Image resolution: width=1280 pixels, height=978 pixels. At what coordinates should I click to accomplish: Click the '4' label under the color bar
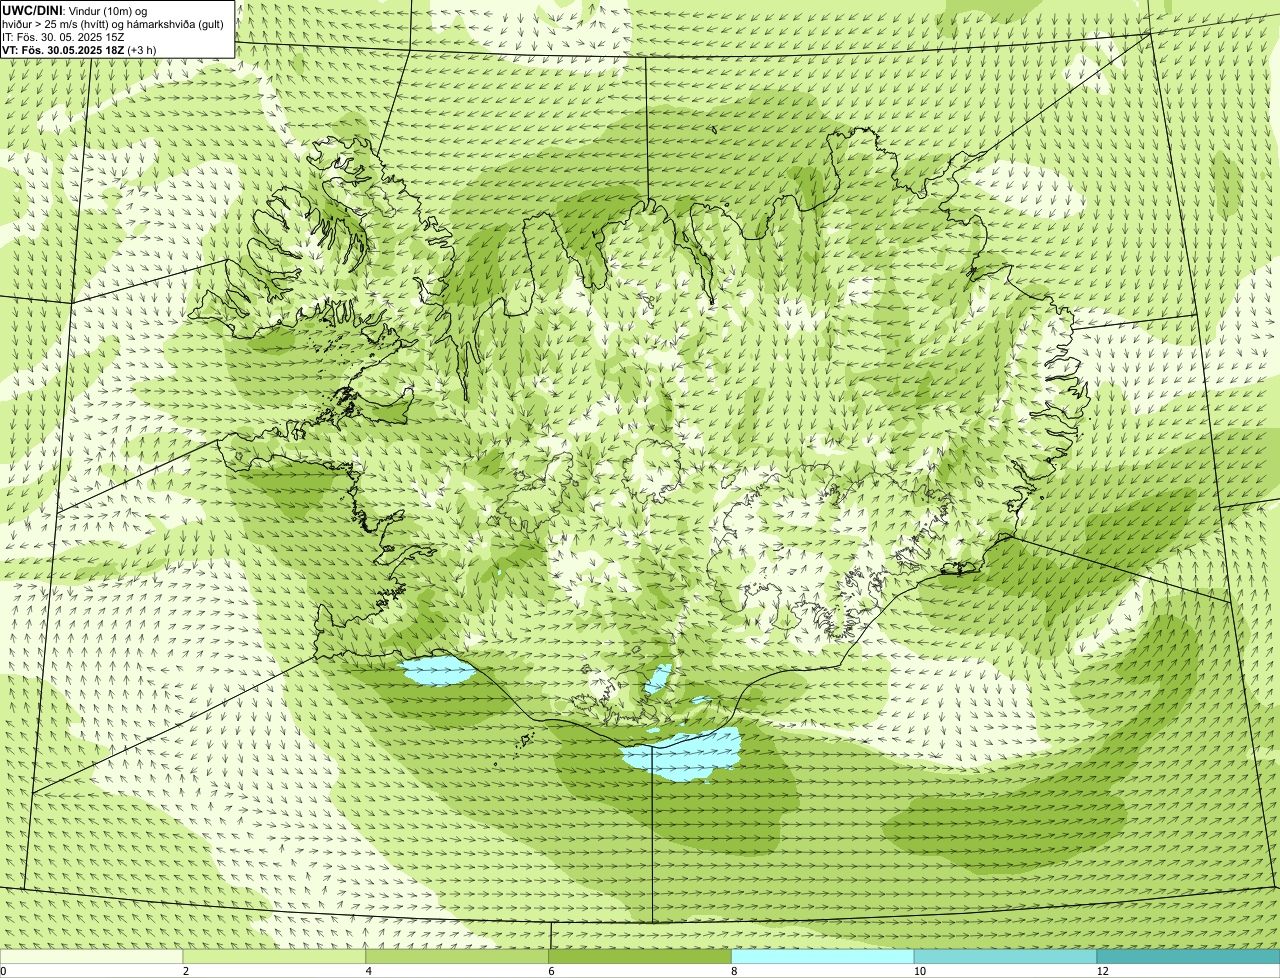coord(368,971)
